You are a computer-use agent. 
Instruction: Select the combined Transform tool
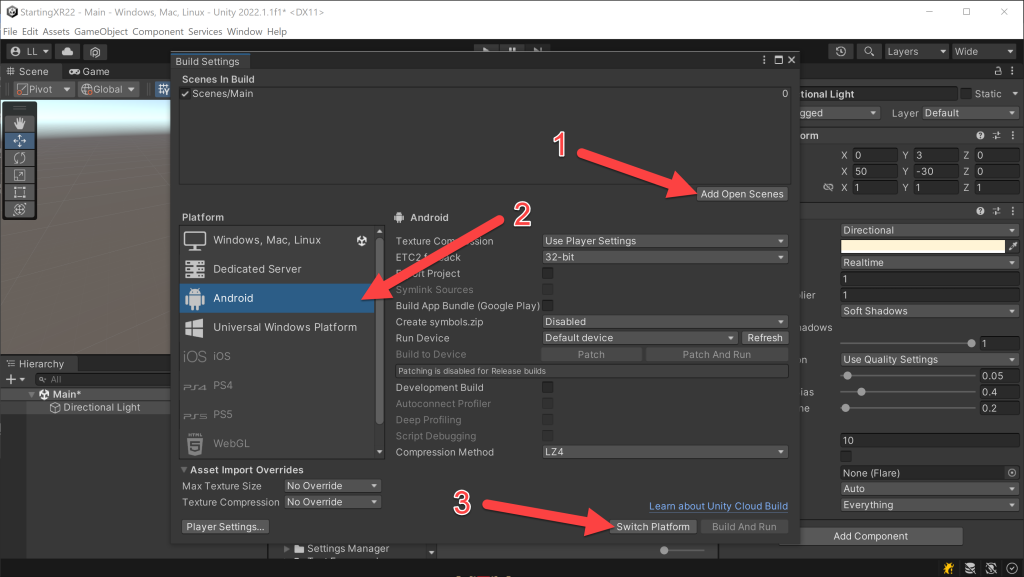tap(20, 210)
